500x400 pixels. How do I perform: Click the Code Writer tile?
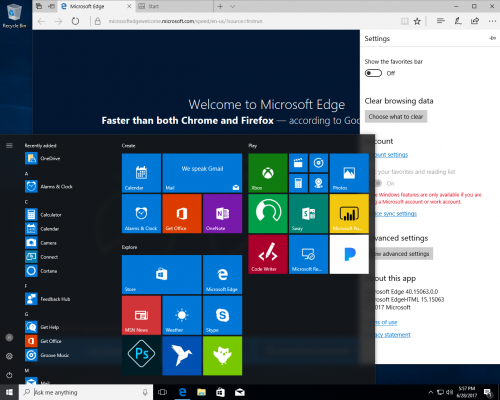coord(268,254)
